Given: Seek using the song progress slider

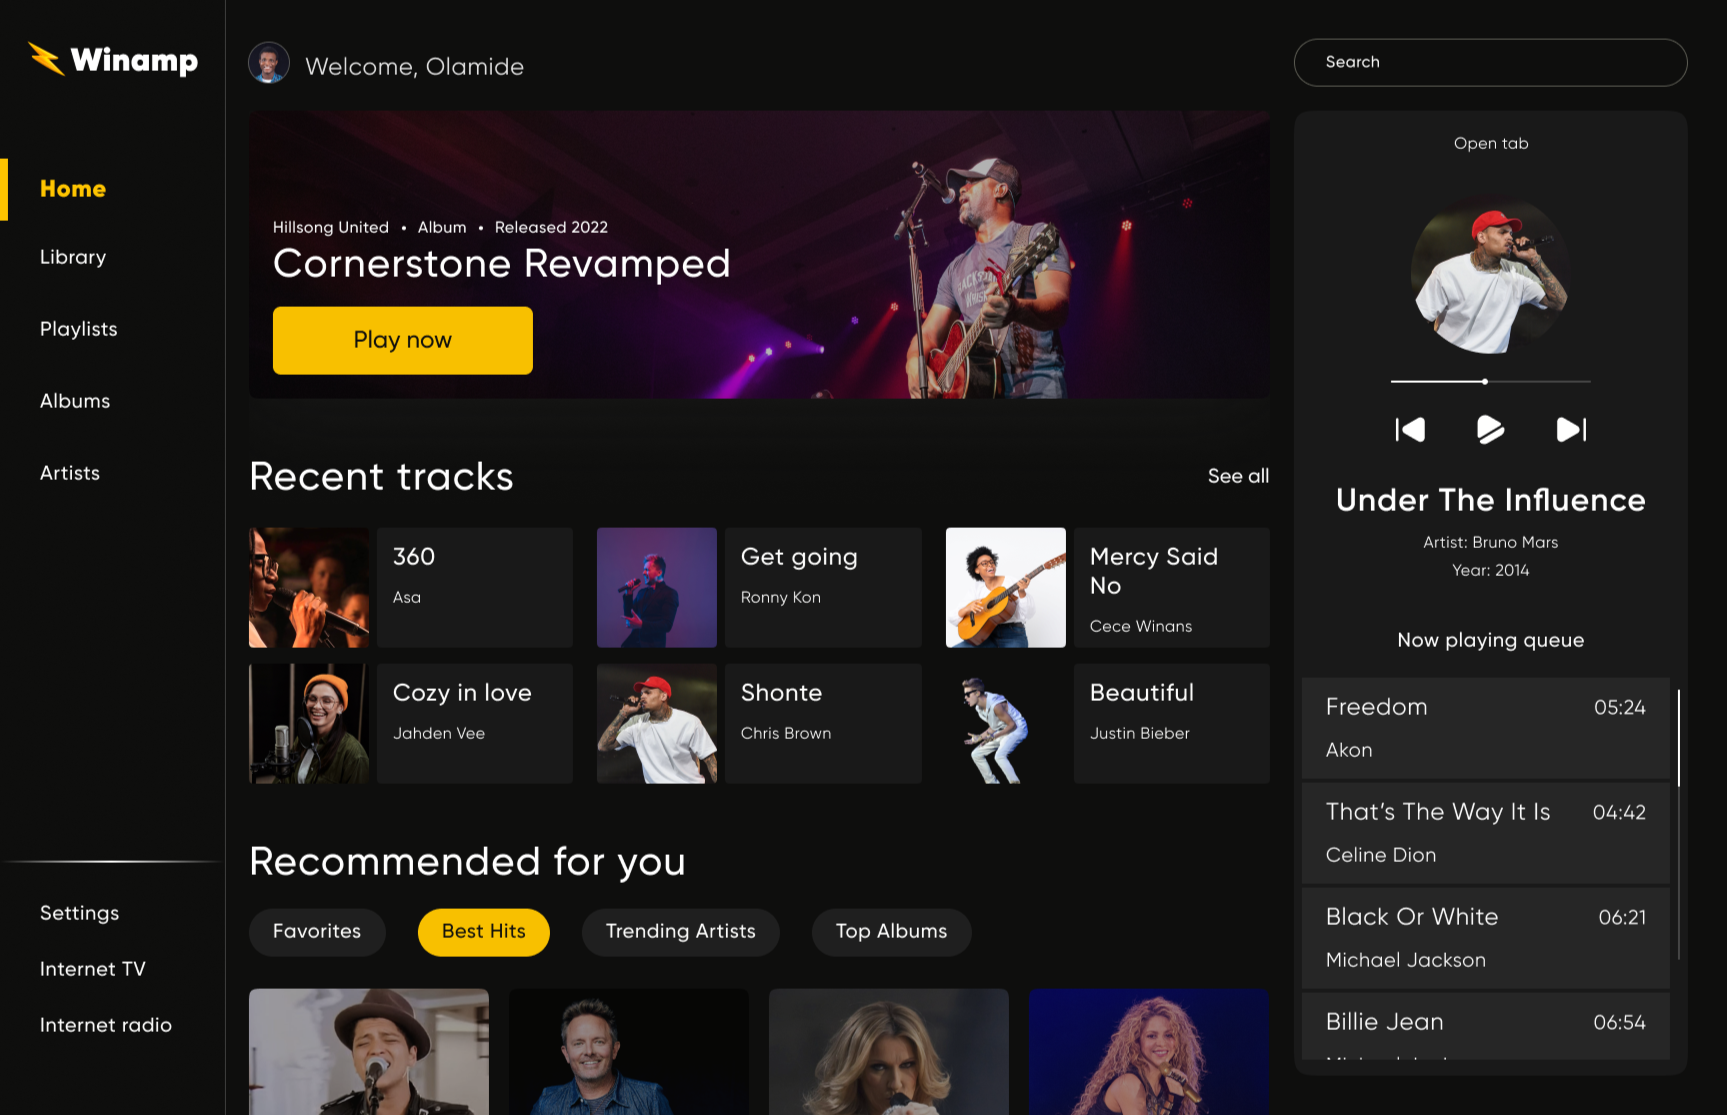Looking at the screenshot, I should point(1490,381).
